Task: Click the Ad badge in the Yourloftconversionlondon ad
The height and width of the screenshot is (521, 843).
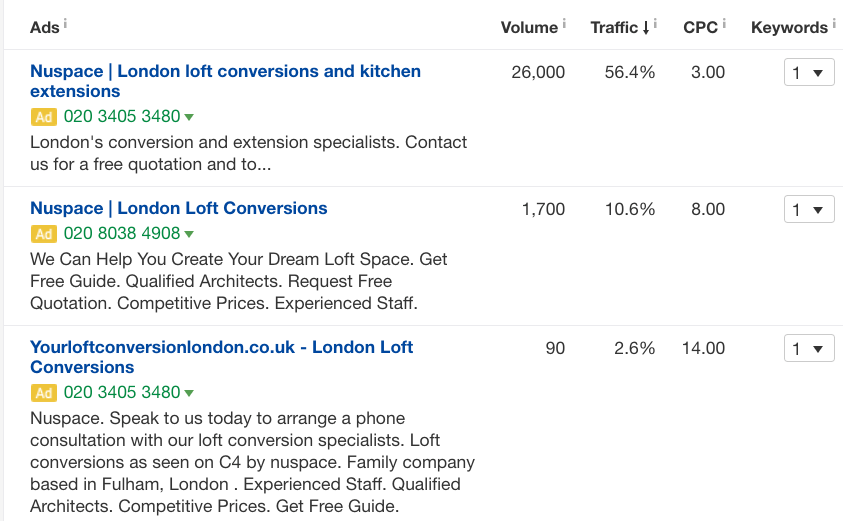Action: [x=43, y=393]
